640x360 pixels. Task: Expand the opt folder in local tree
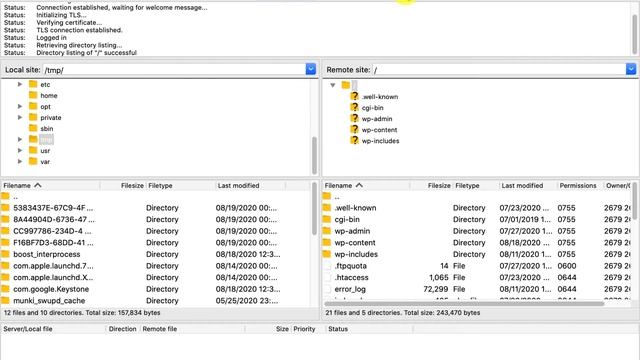point(20,107)
